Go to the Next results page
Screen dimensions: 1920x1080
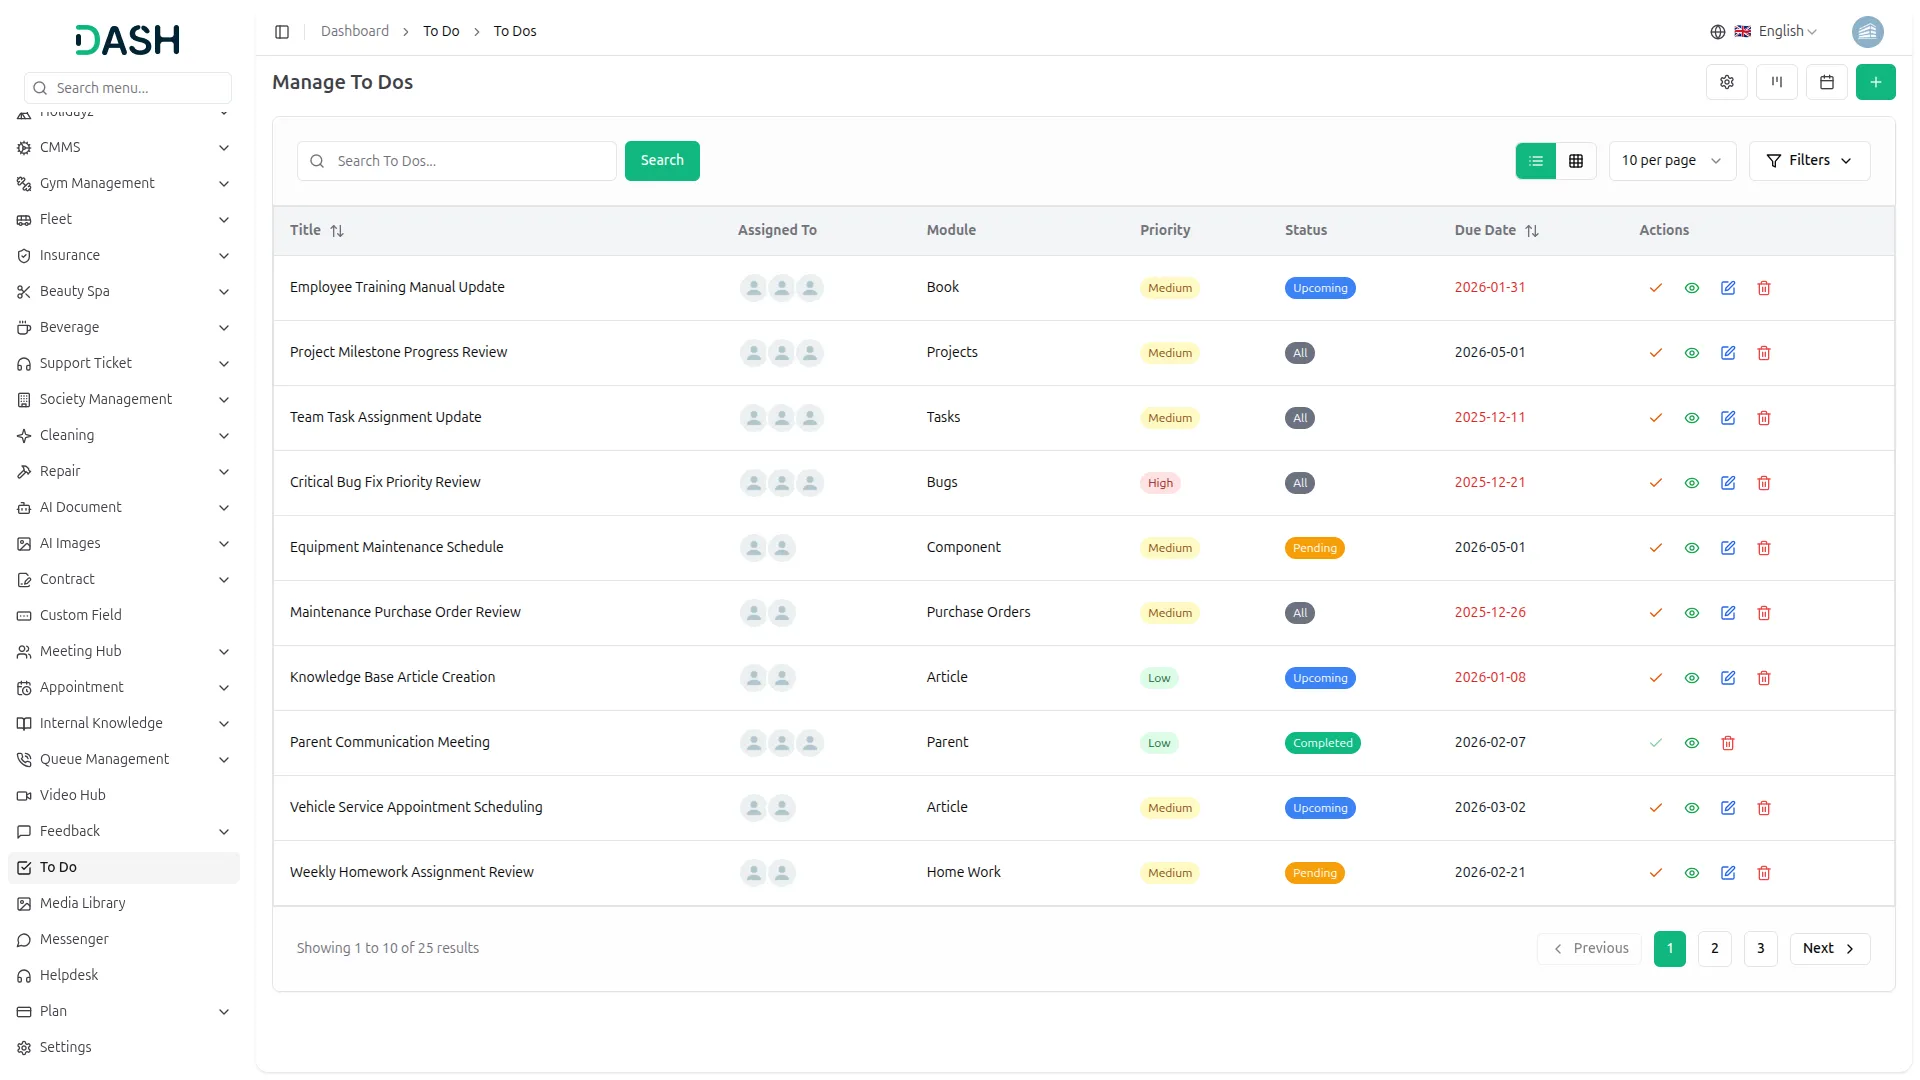point(1828,949)
